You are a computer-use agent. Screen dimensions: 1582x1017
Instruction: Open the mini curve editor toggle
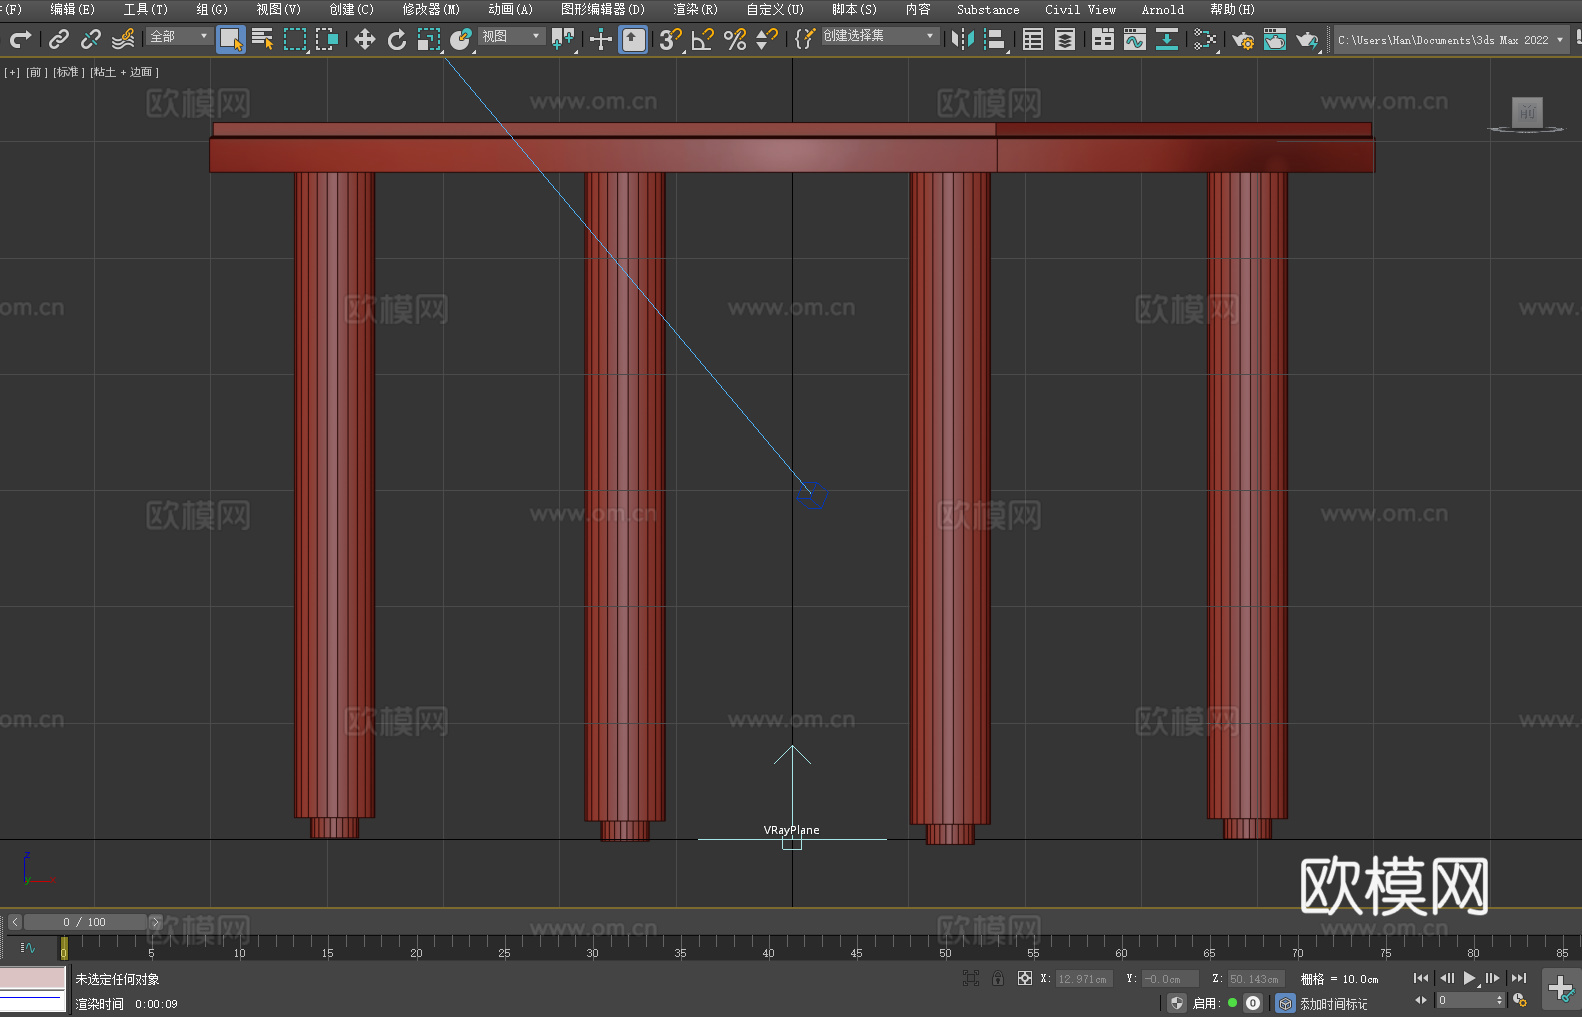tap(27, 948)
